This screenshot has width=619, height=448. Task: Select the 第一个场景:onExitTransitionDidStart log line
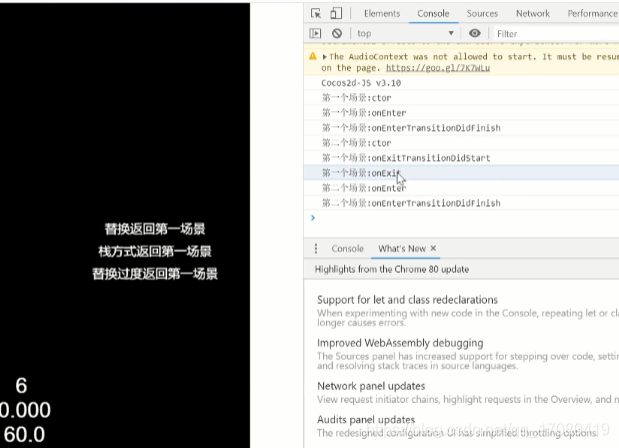[461, 158]
